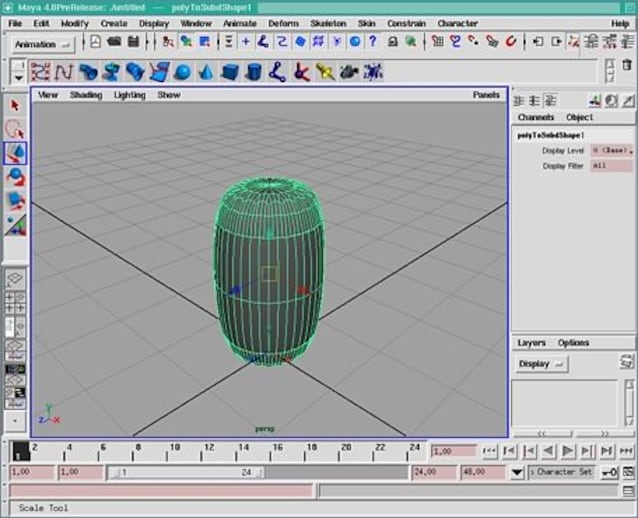Open the Shading menu in viewport

pyautogui.click(x=85, y=95)
